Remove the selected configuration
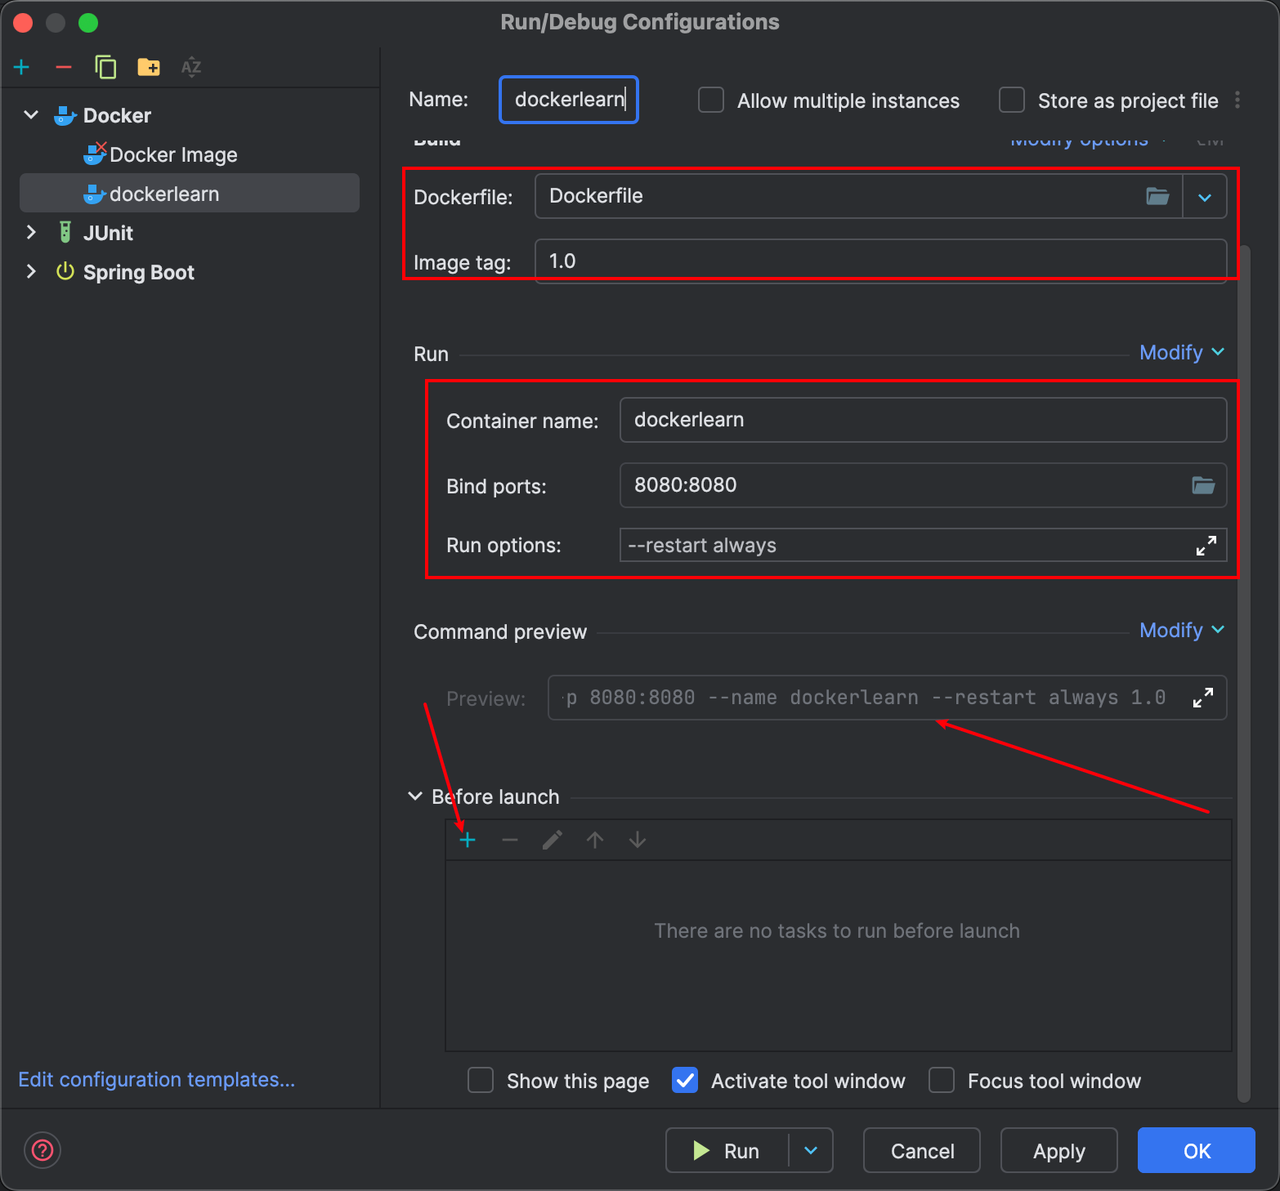Image resolution: width=1280 pixels, height=1191 pixels. click(x=64, y=67)
